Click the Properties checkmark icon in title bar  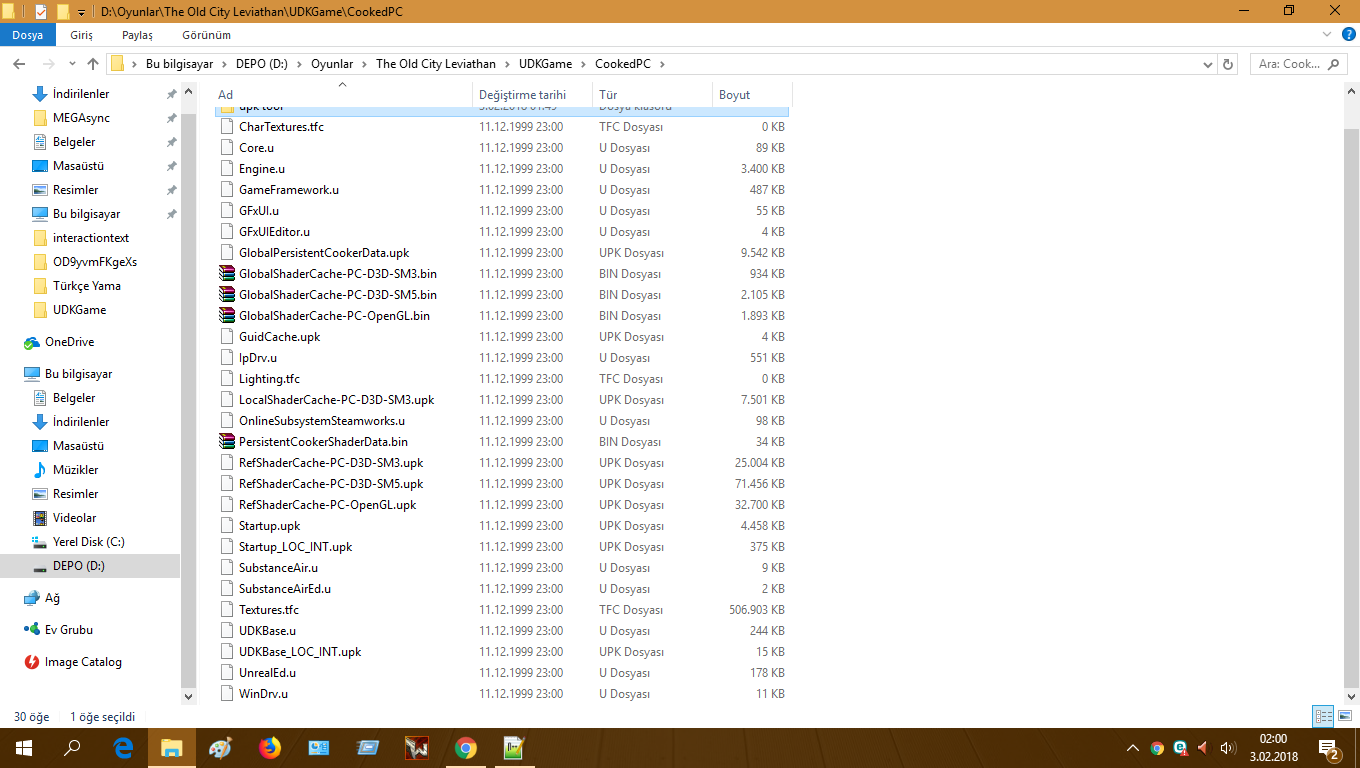41,12
